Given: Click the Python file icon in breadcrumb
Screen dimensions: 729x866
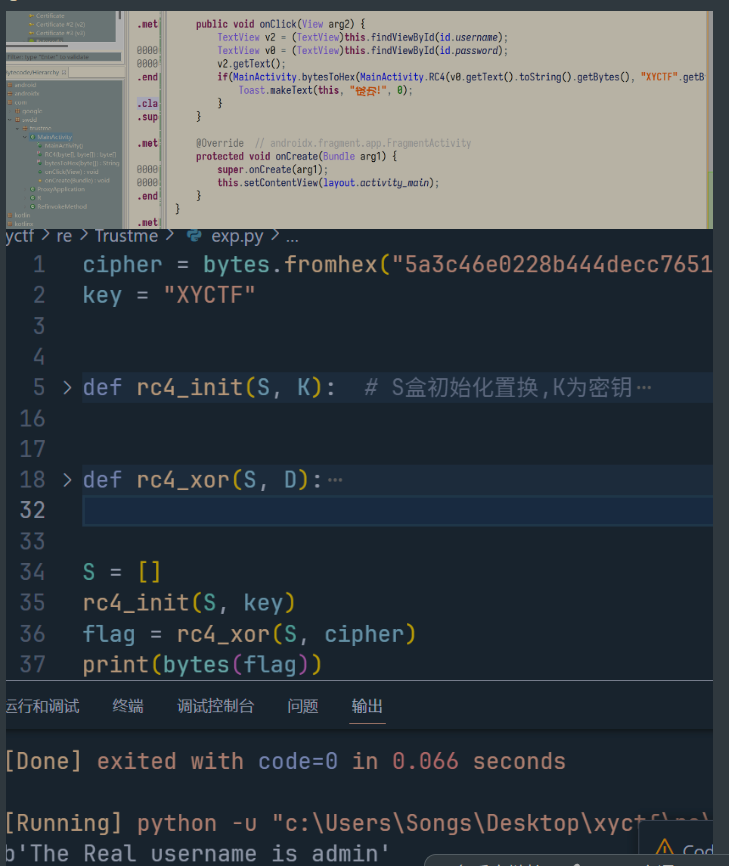Looking at the screenshot, I should 194,236.
